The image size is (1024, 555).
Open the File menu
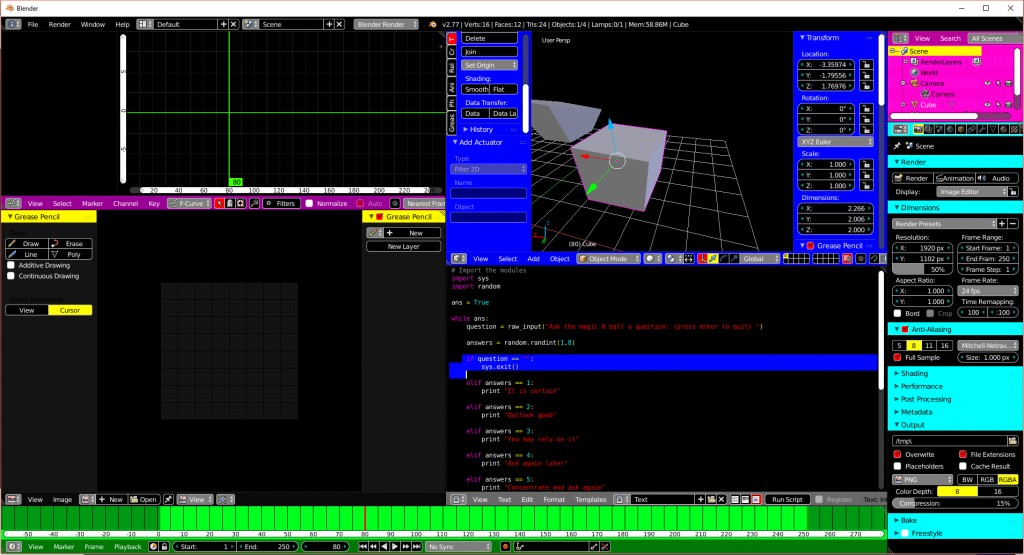pos(33,24)
